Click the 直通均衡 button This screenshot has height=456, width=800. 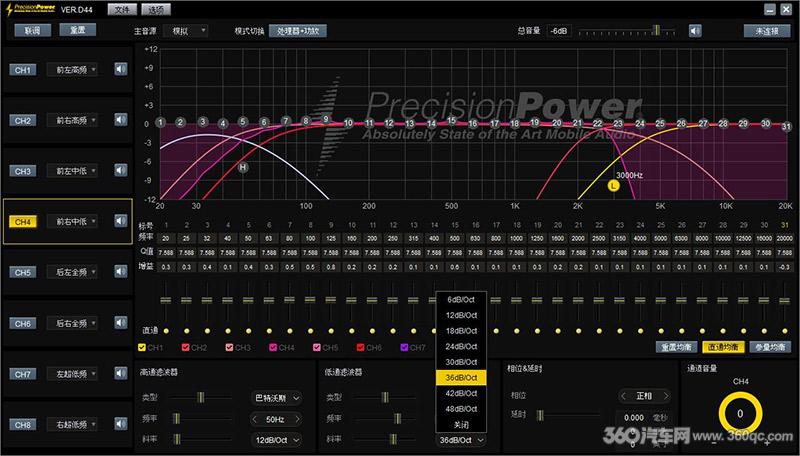723,347
